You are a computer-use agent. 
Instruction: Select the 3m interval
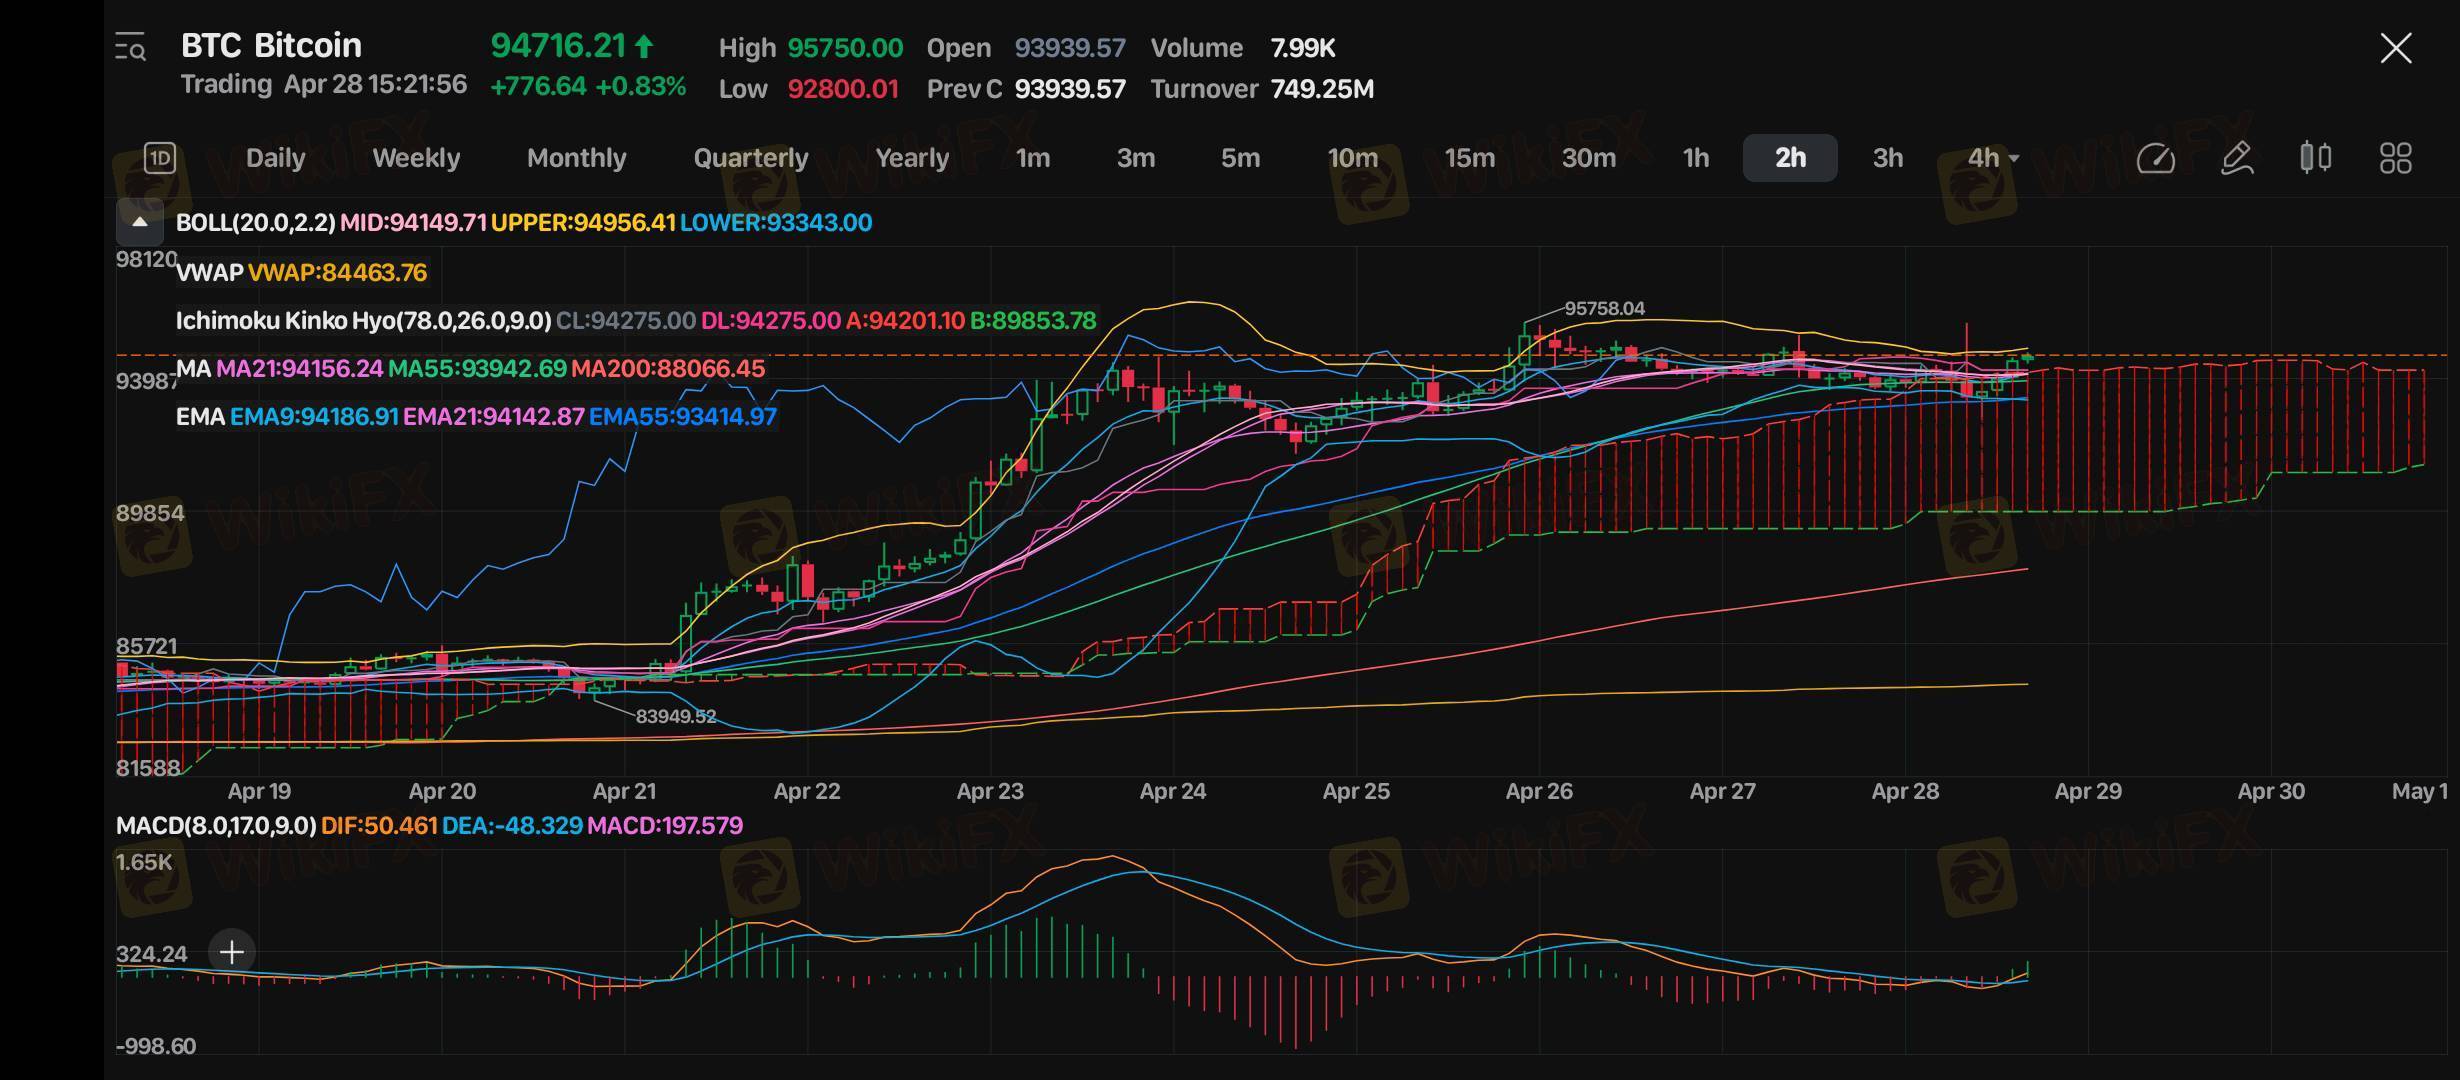[x=1136, y=158]
